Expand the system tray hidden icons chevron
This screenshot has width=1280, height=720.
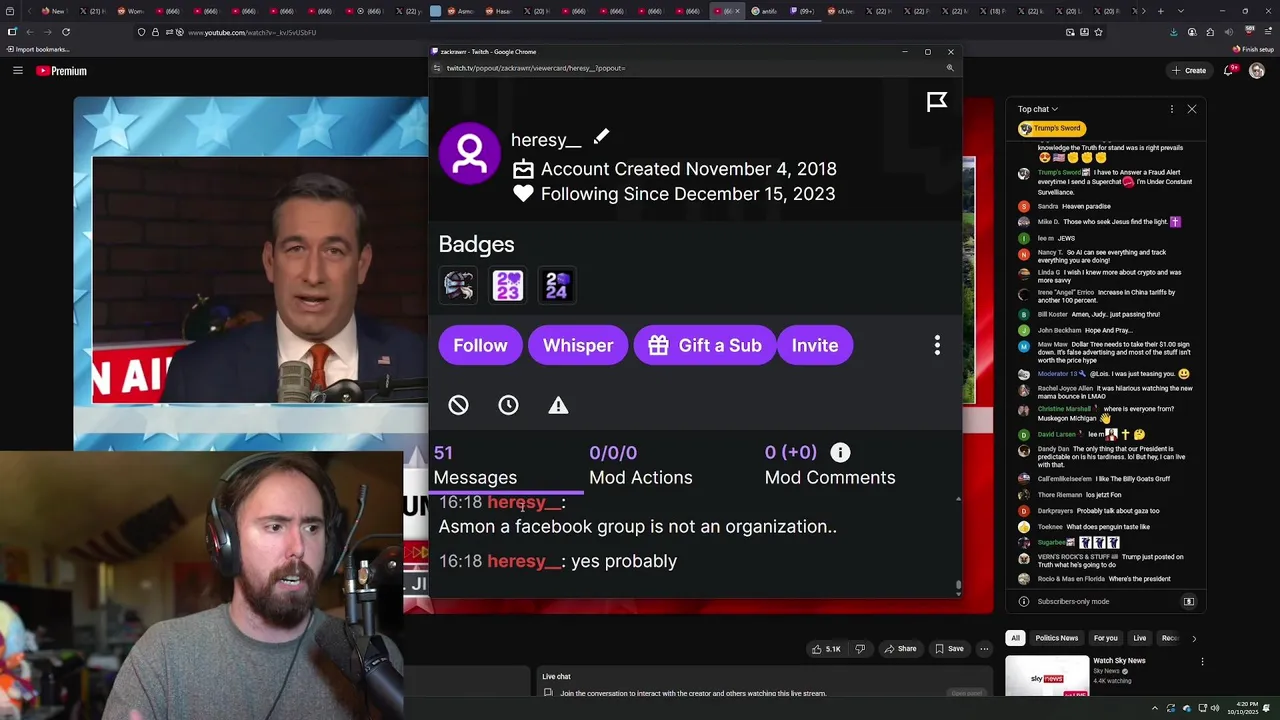point(1154,709)
